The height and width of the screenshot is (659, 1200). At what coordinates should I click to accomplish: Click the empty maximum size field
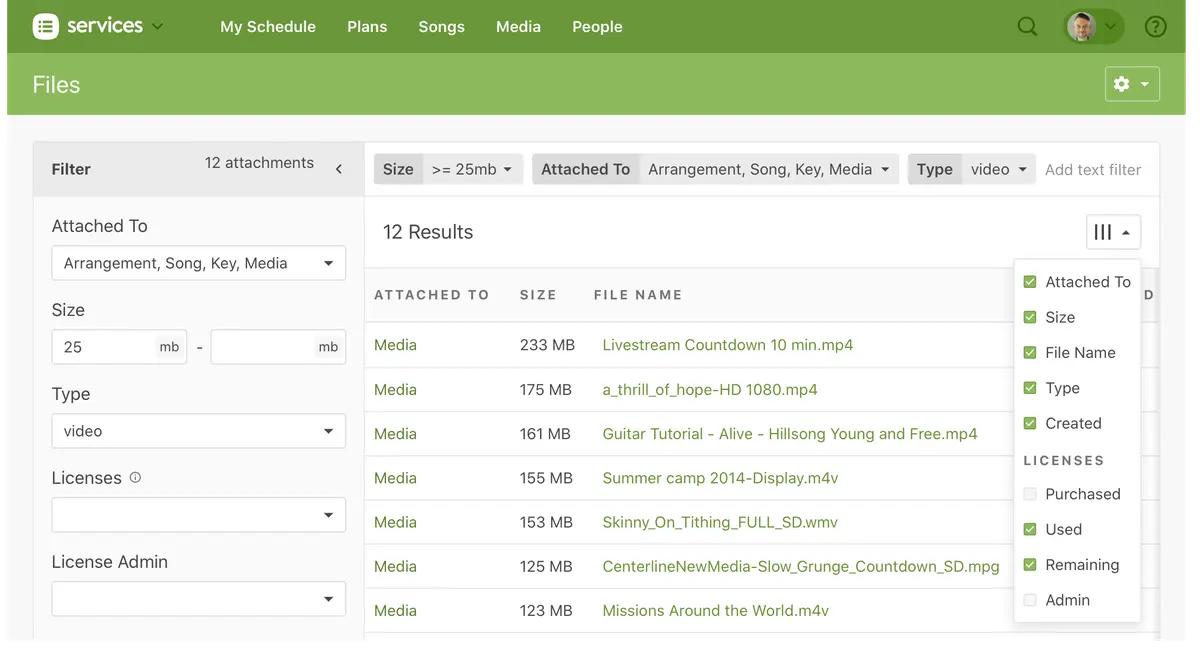pyautogui.click(x=278, y=347)
